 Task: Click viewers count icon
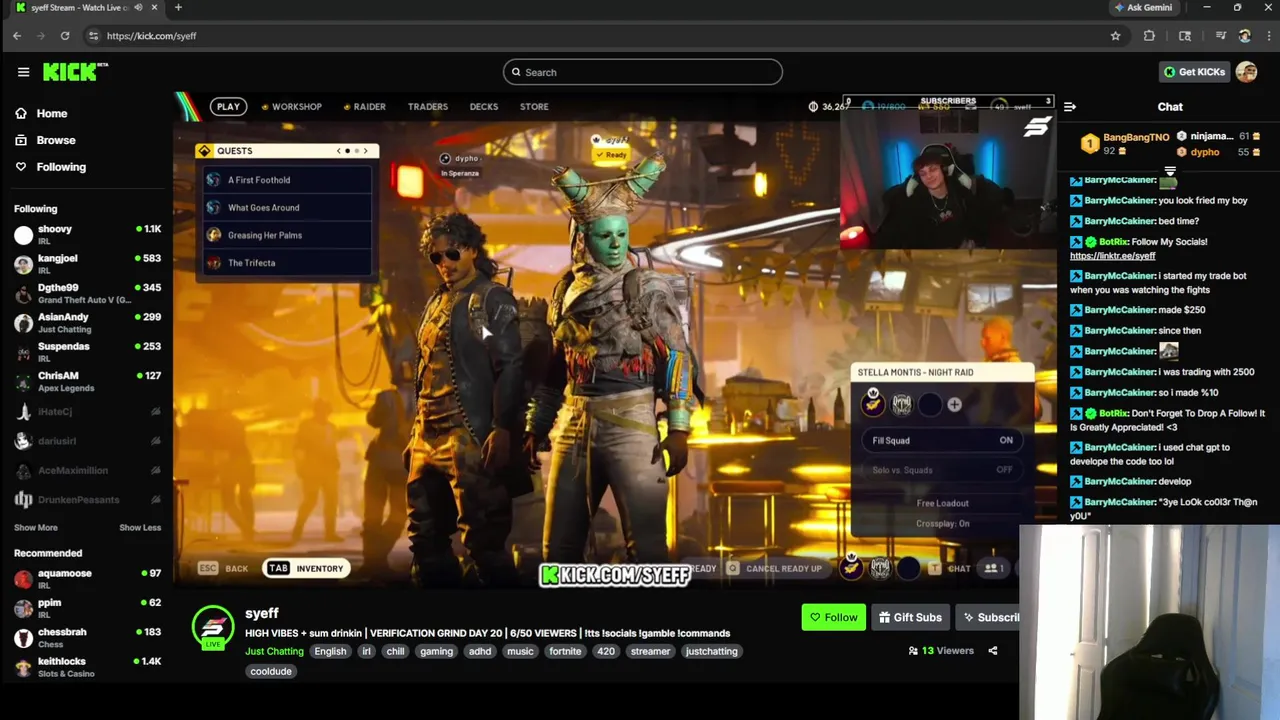click(x=913, y=651)
